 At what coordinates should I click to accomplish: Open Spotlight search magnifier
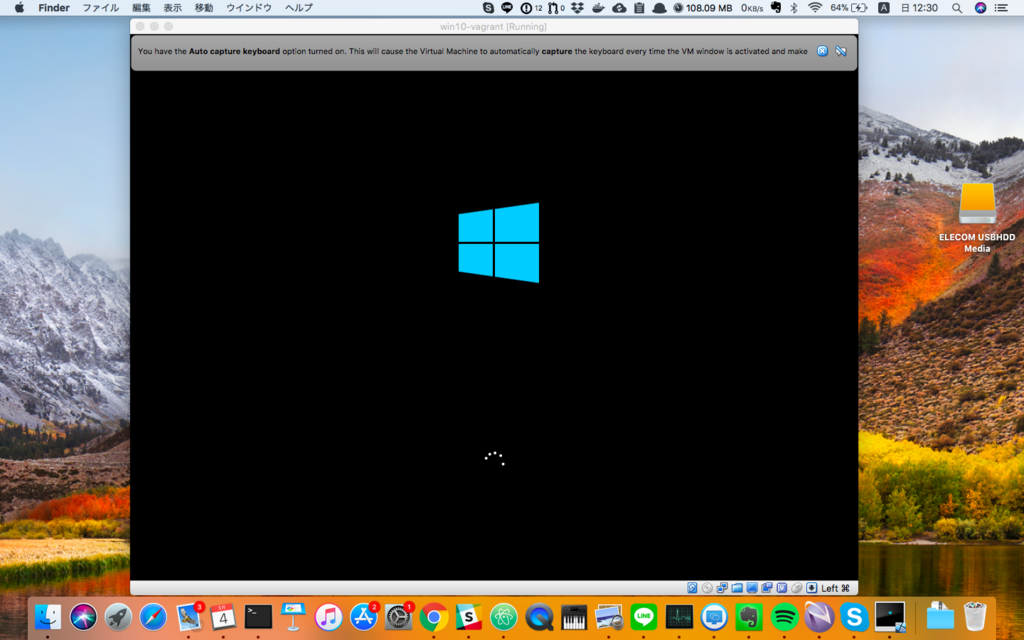pyautogui.click(x=957, y=8)
